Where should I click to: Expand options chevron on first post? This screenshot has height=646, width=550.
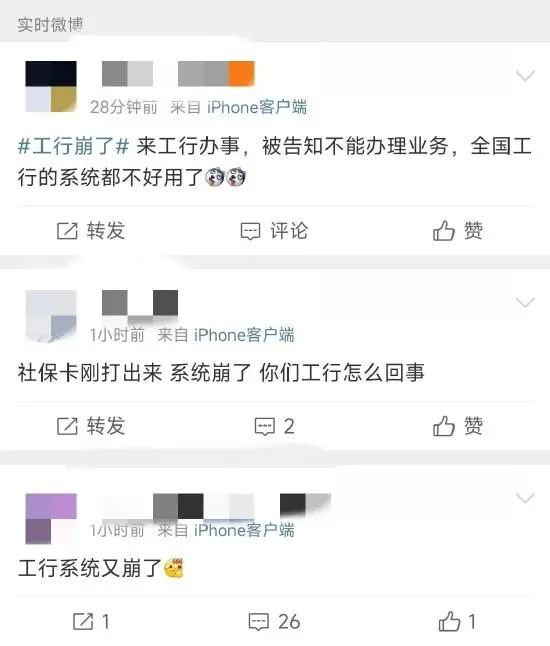[525, 76]
